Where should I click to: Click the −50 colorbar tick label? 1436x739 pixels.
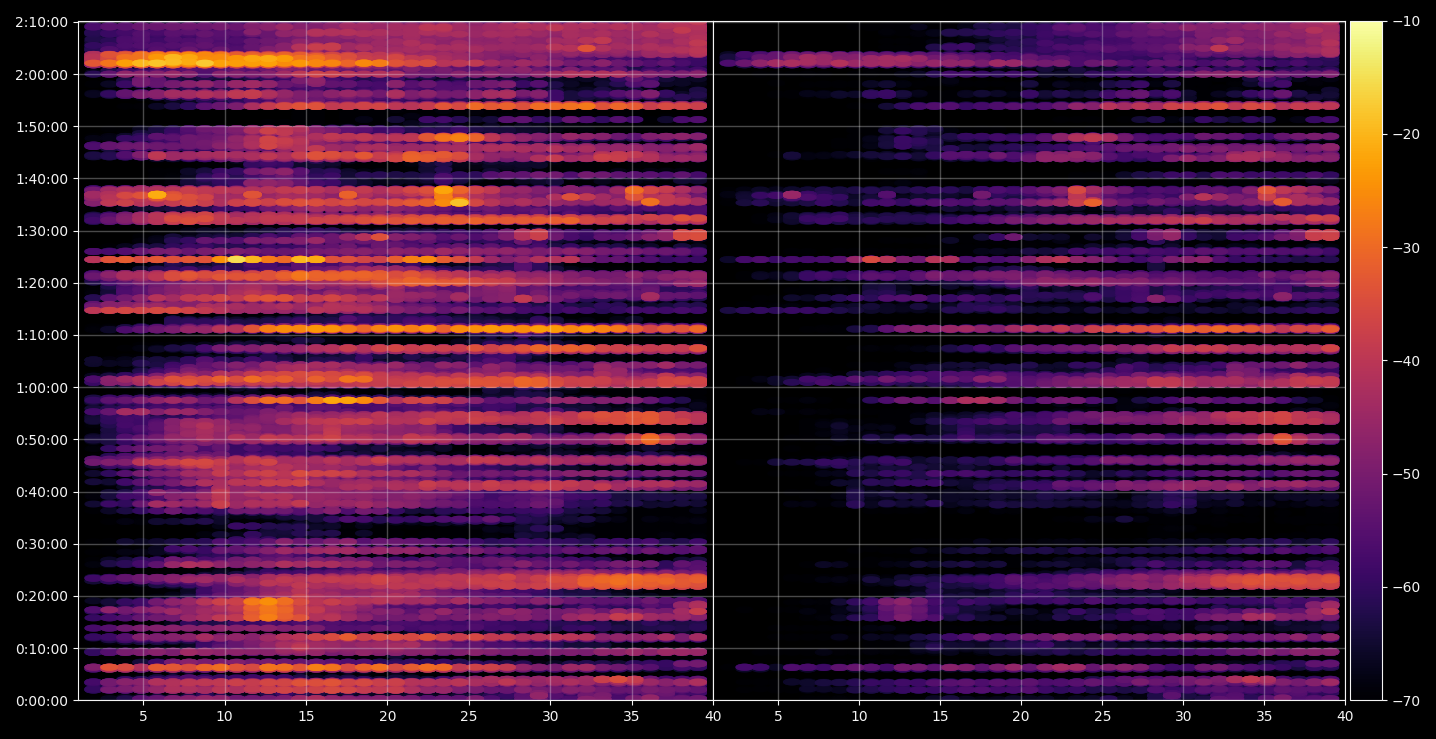(1407, 474)
